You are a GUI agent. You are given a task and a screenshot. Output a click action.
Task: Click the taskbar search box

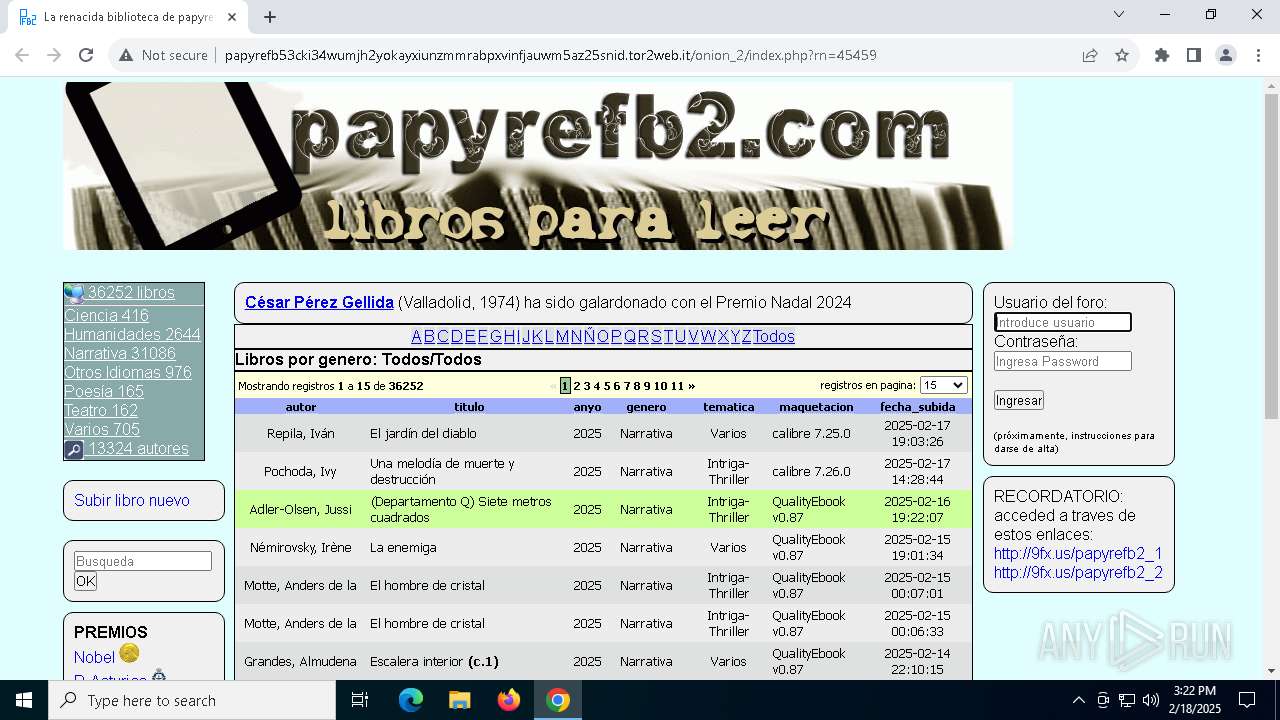tap(192, 700)
